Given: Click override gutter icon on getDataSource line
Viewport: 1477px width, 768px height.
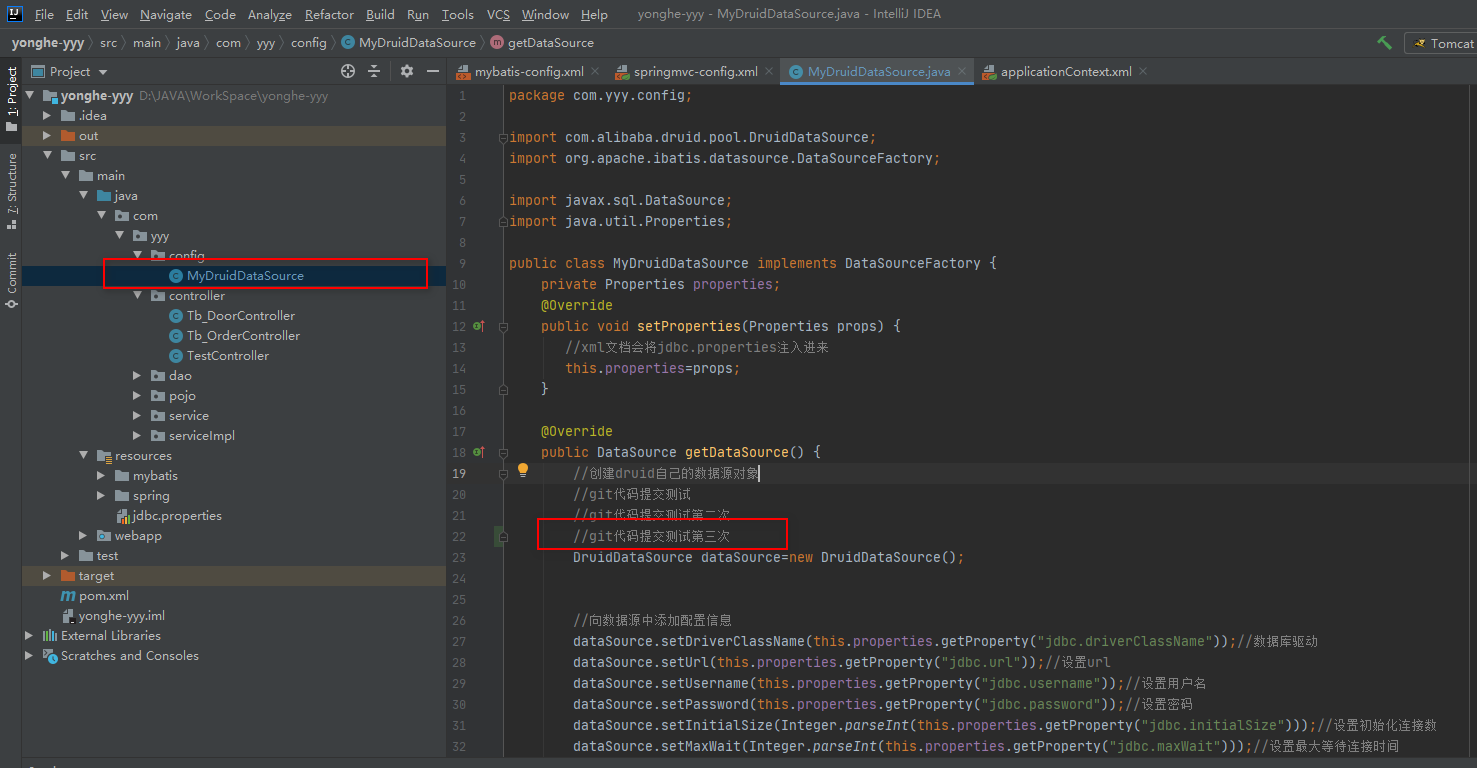Looking at the screenshot, I should point(479,452).
